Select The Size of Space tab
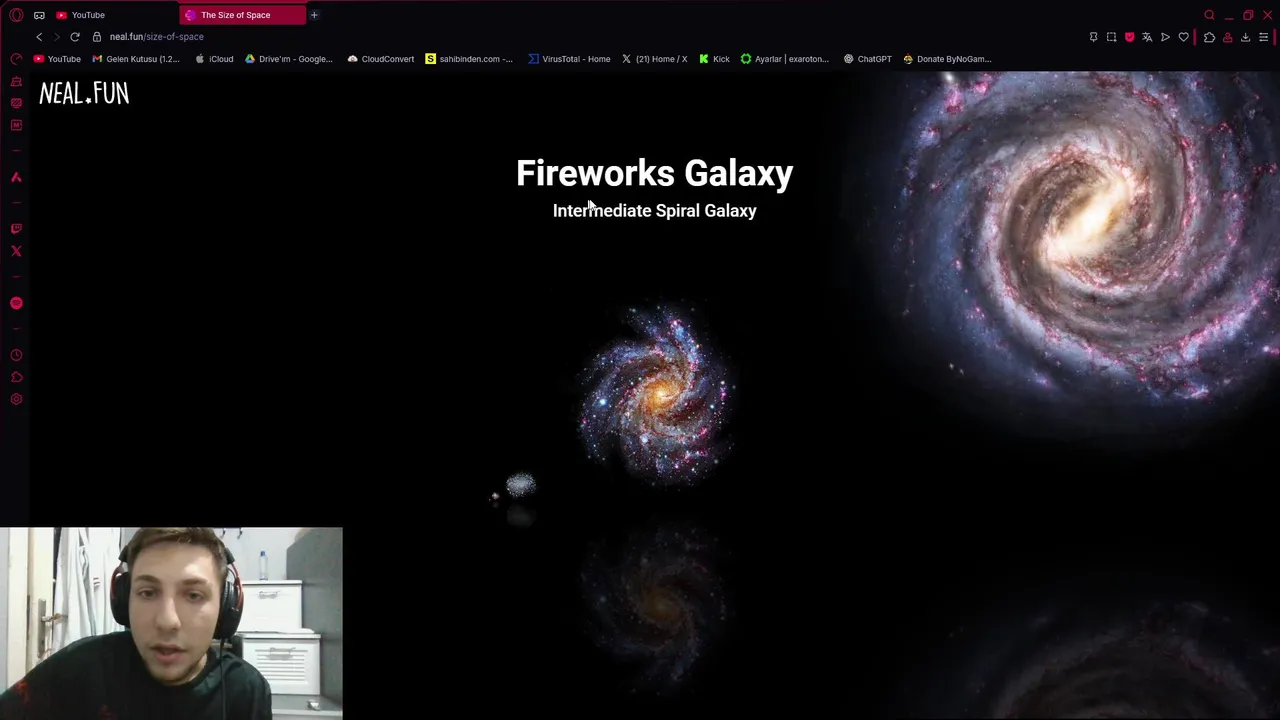 242,15
